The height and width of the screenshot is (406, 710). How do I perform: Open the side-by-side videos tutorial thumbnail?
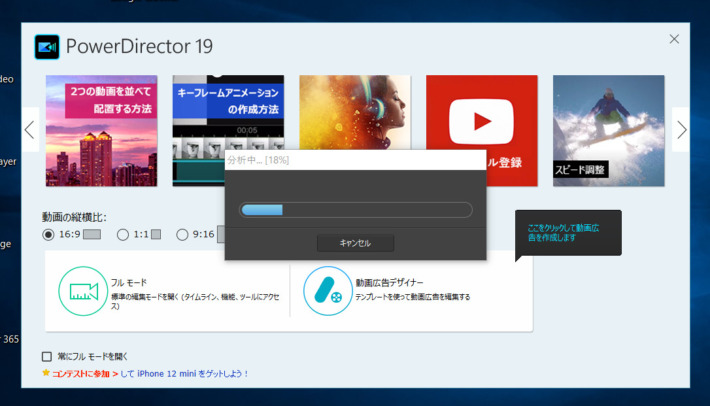(x=101, y=130)
